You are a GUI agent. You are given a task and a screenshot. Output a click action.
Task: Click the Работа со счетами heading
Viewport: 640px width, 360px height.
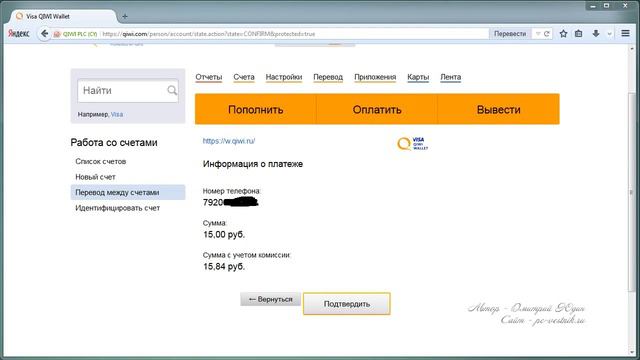(114, 142)
